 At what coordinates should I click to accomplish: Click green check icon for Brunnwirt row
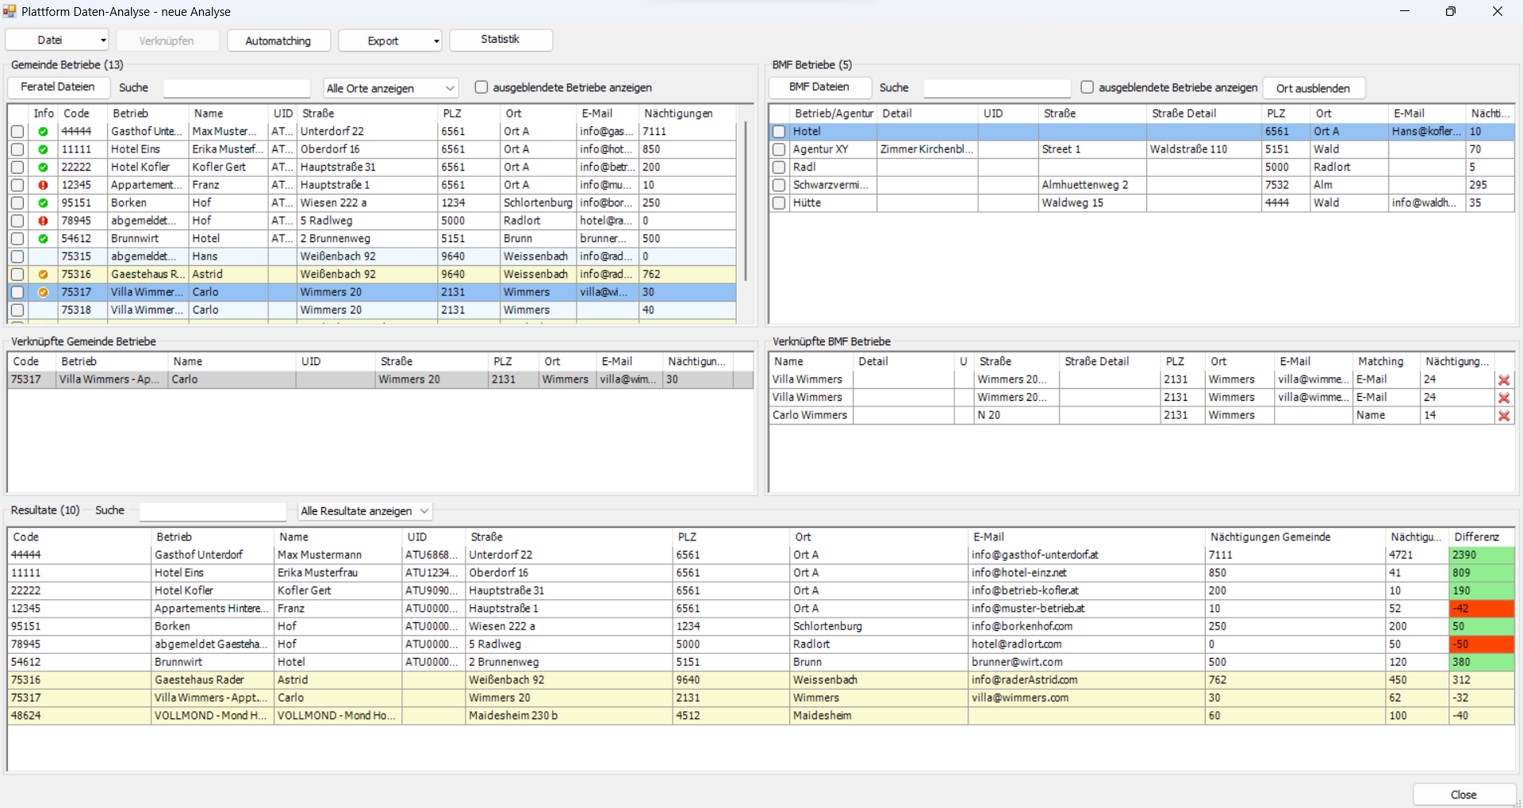43,239
